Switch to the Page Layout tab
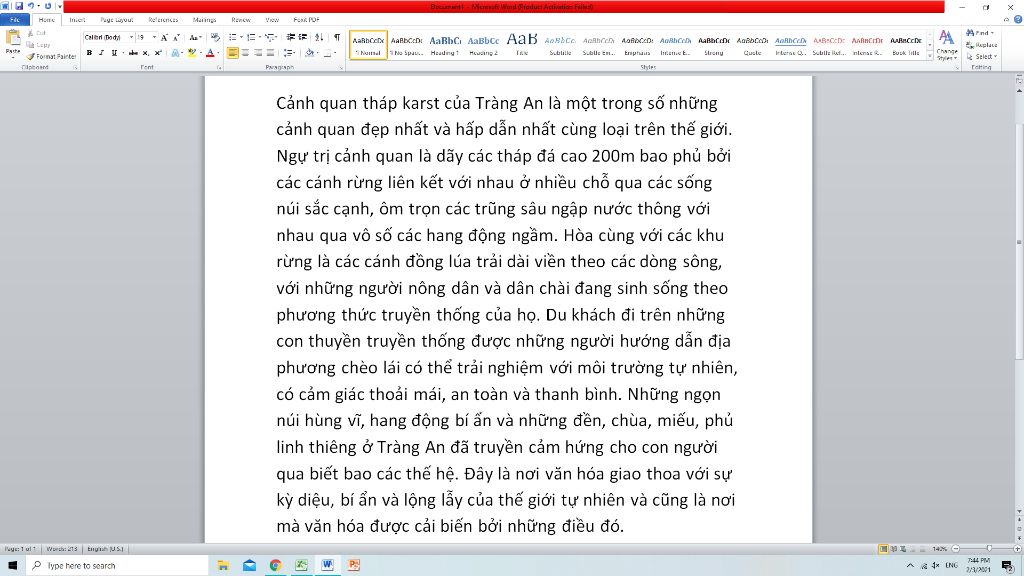This screenshot has width=1024, height=576. coord(116,20)
